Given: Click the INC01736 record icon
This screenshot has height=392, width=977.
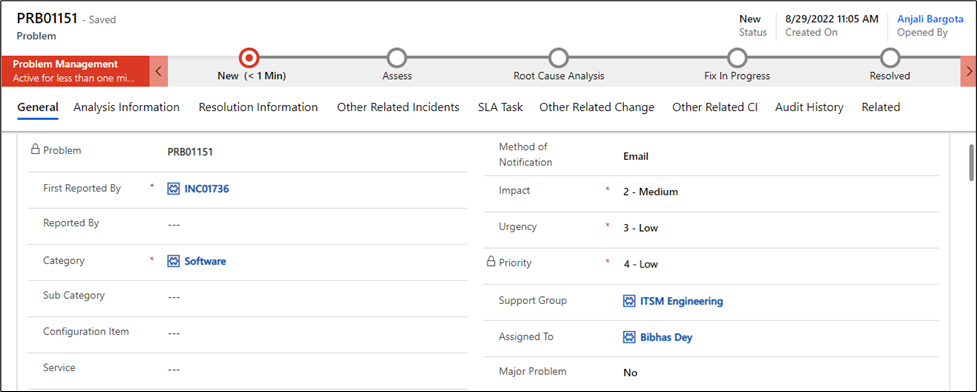Looking at the screenshot, I should (x=173, y=189).
